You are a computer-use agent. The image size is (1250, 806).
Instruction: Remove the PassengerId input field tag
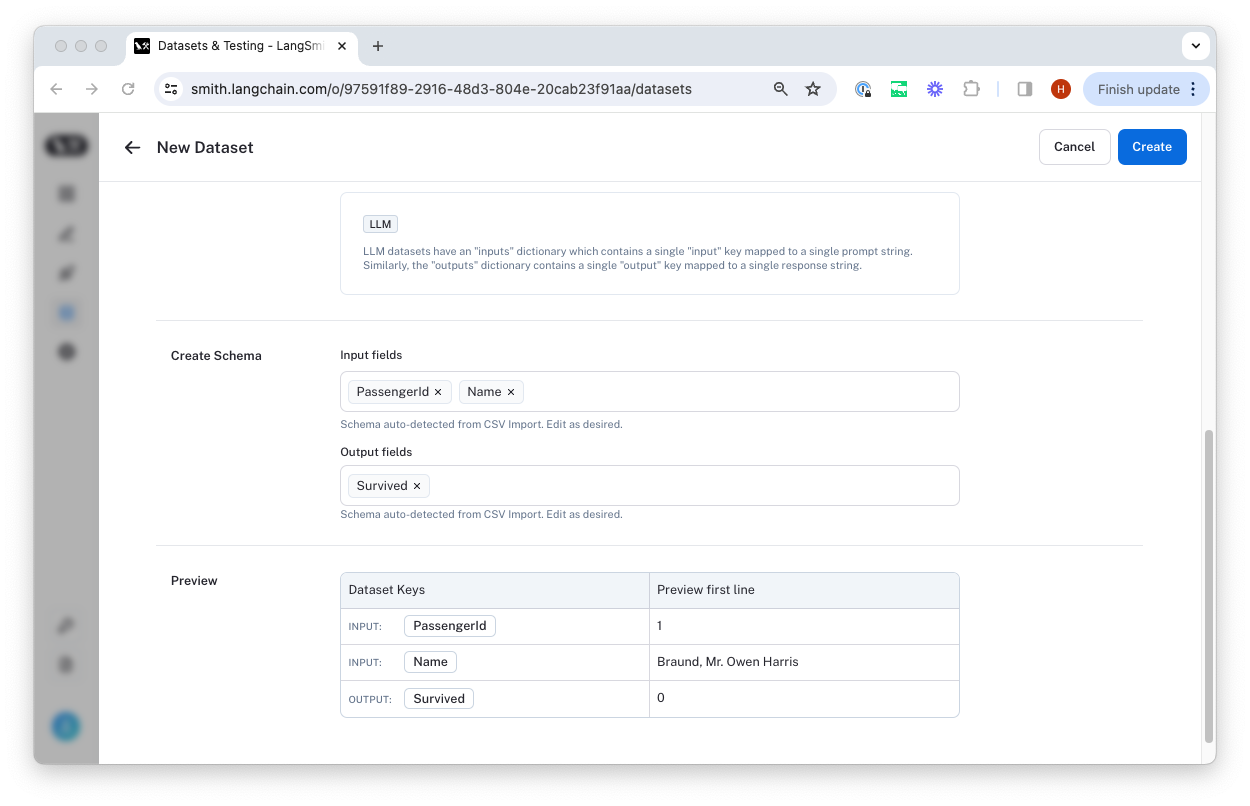point(438,392)
